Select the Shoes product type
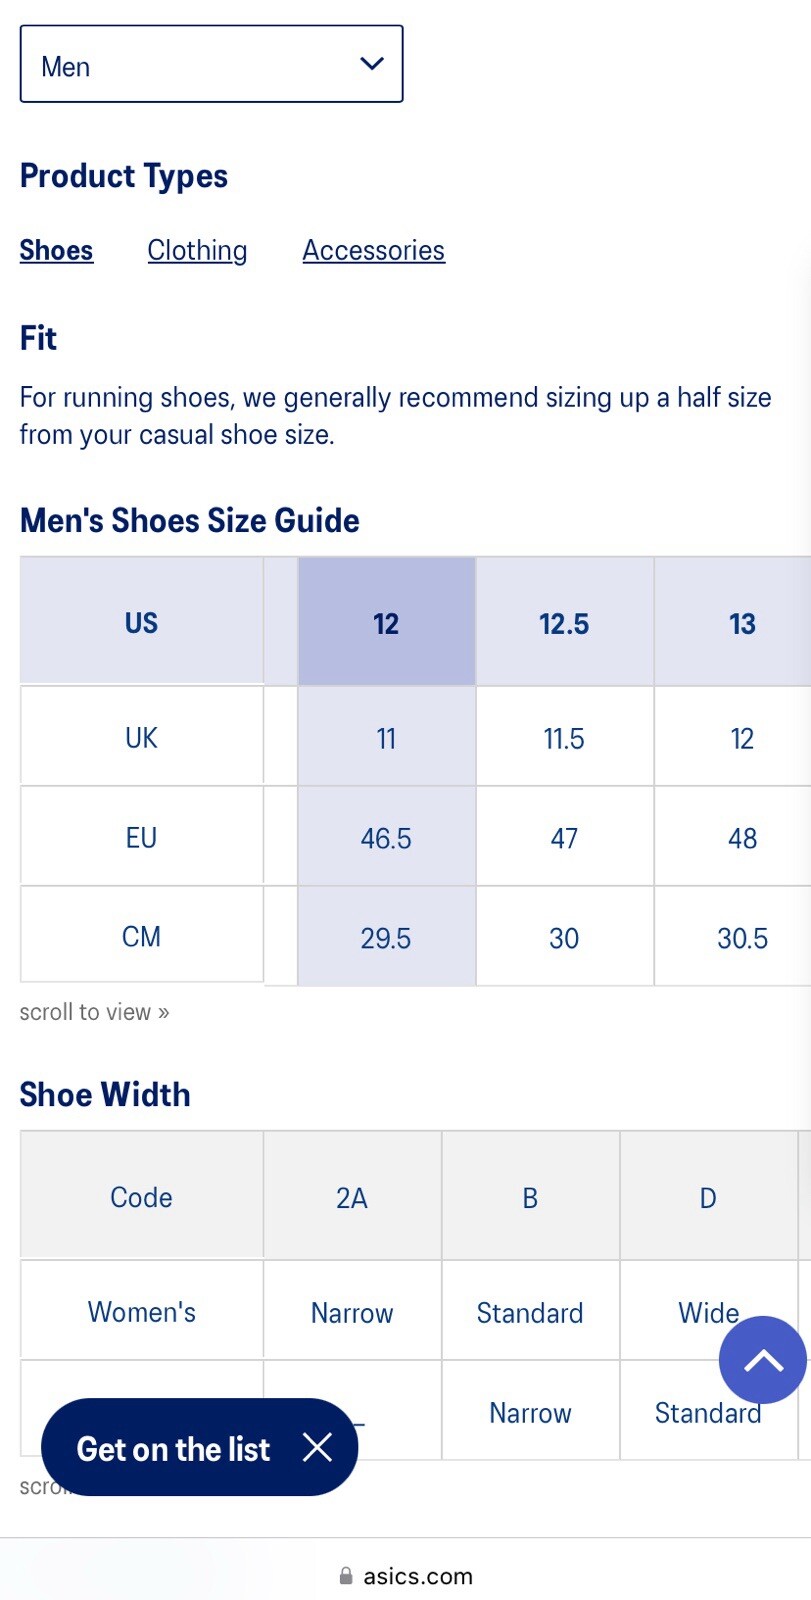 click(56, 250)
